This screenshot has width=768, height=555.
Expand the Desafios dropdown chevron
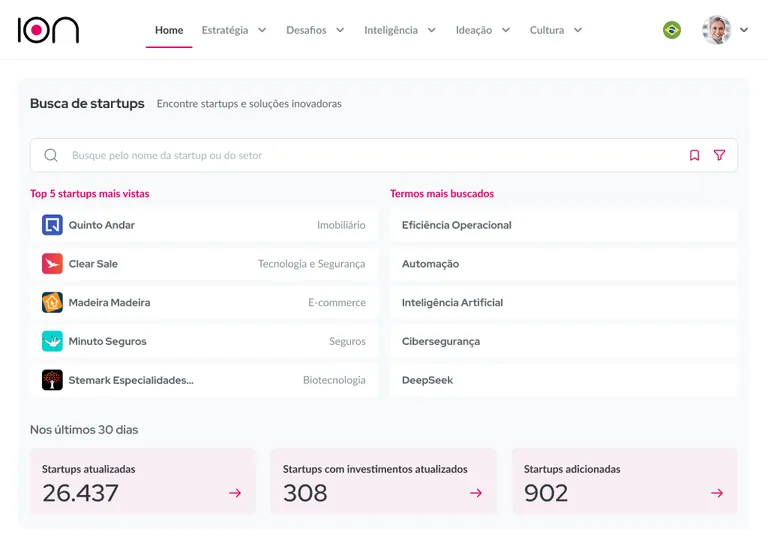point(340,30)
